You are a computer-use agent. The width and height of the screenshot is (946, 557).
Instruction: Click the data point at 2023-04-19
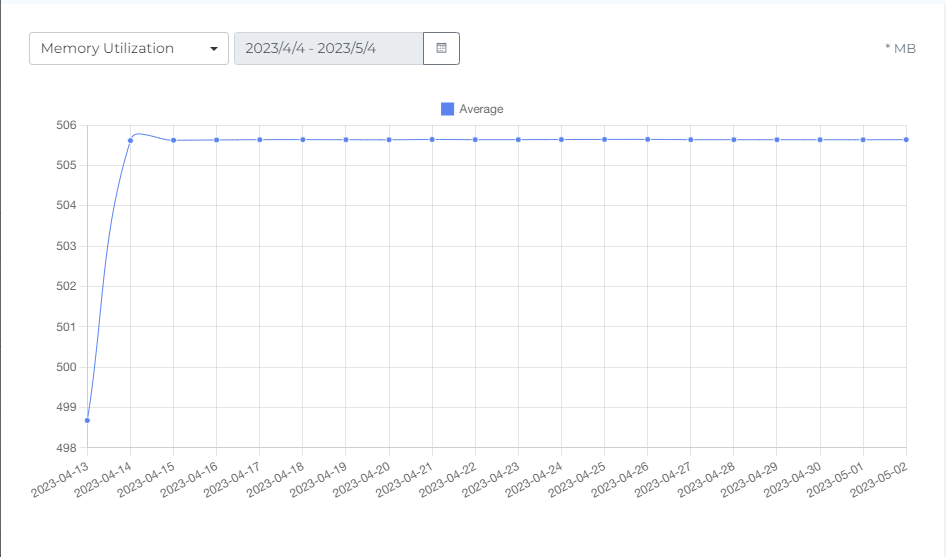click(346, 139)
